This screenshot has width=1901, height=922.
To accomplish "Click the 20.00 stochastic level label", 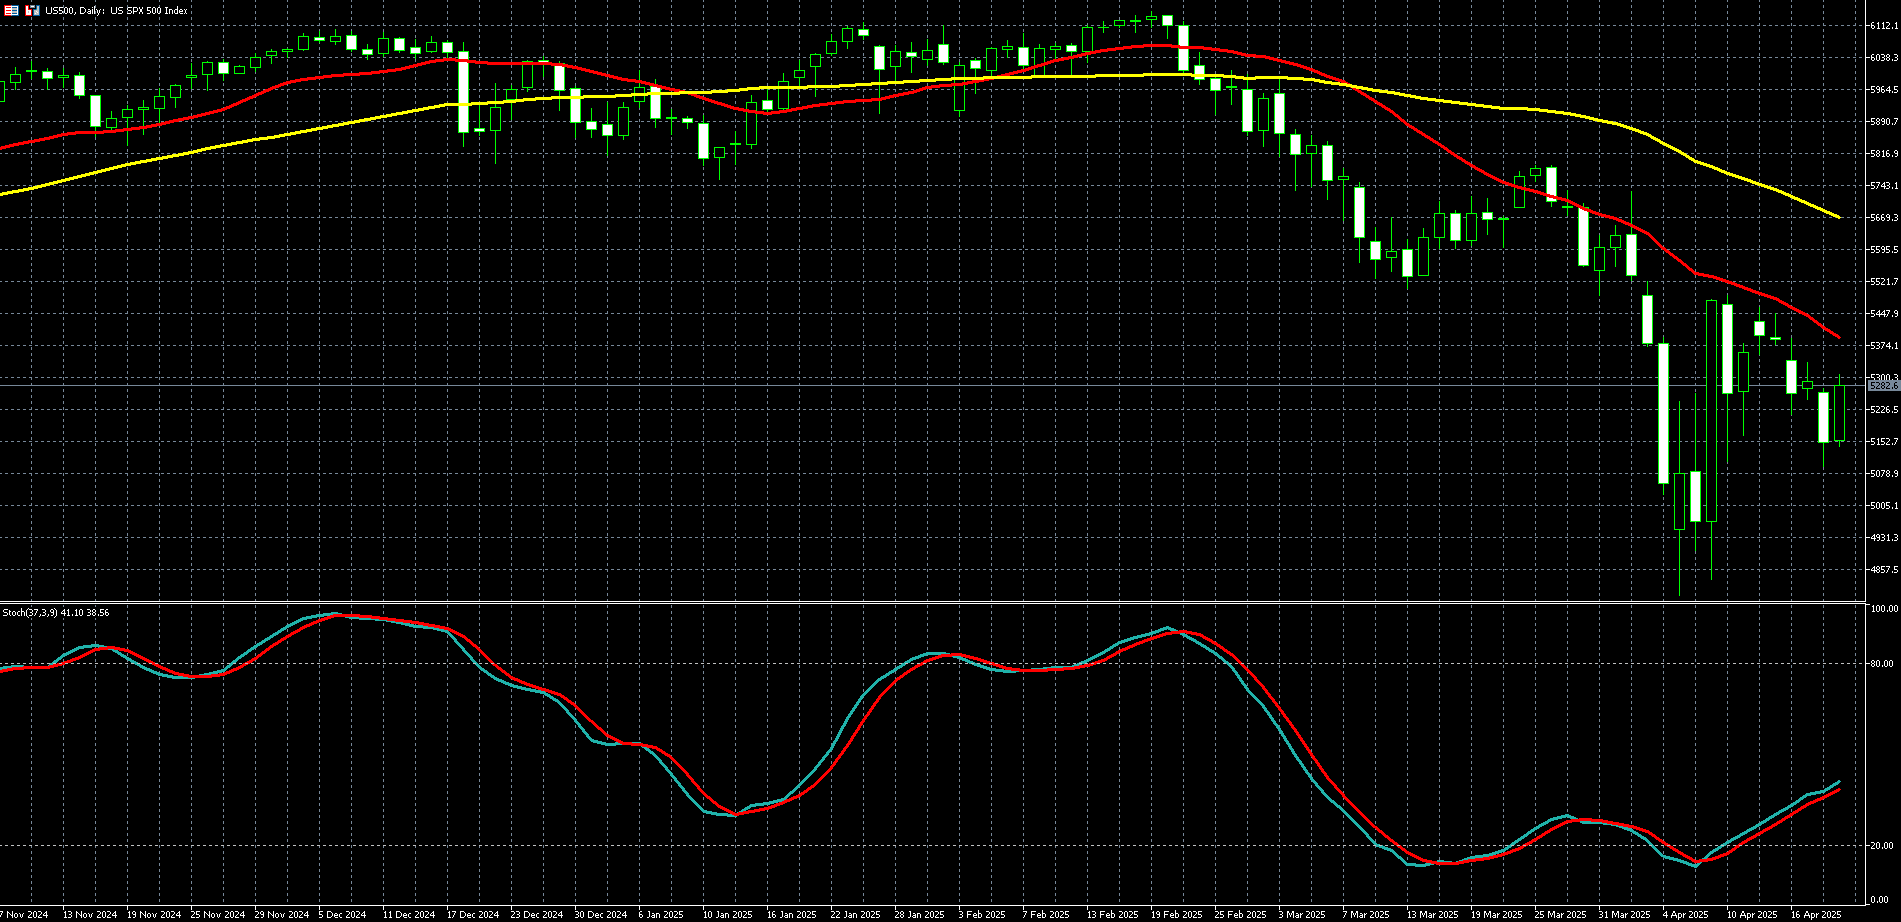I will tap(1884, 846).
